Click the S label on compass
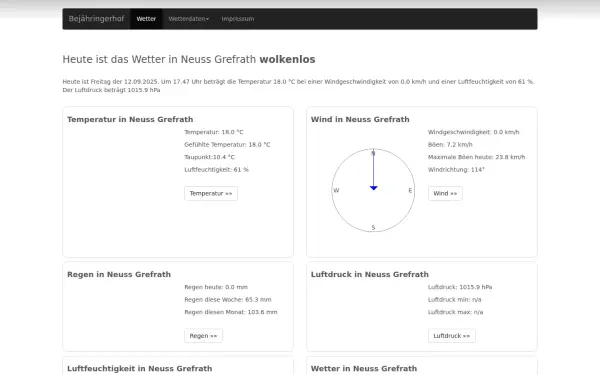This screenshot has width=600, height=375. pyautogui.click(x=373, y=228)
